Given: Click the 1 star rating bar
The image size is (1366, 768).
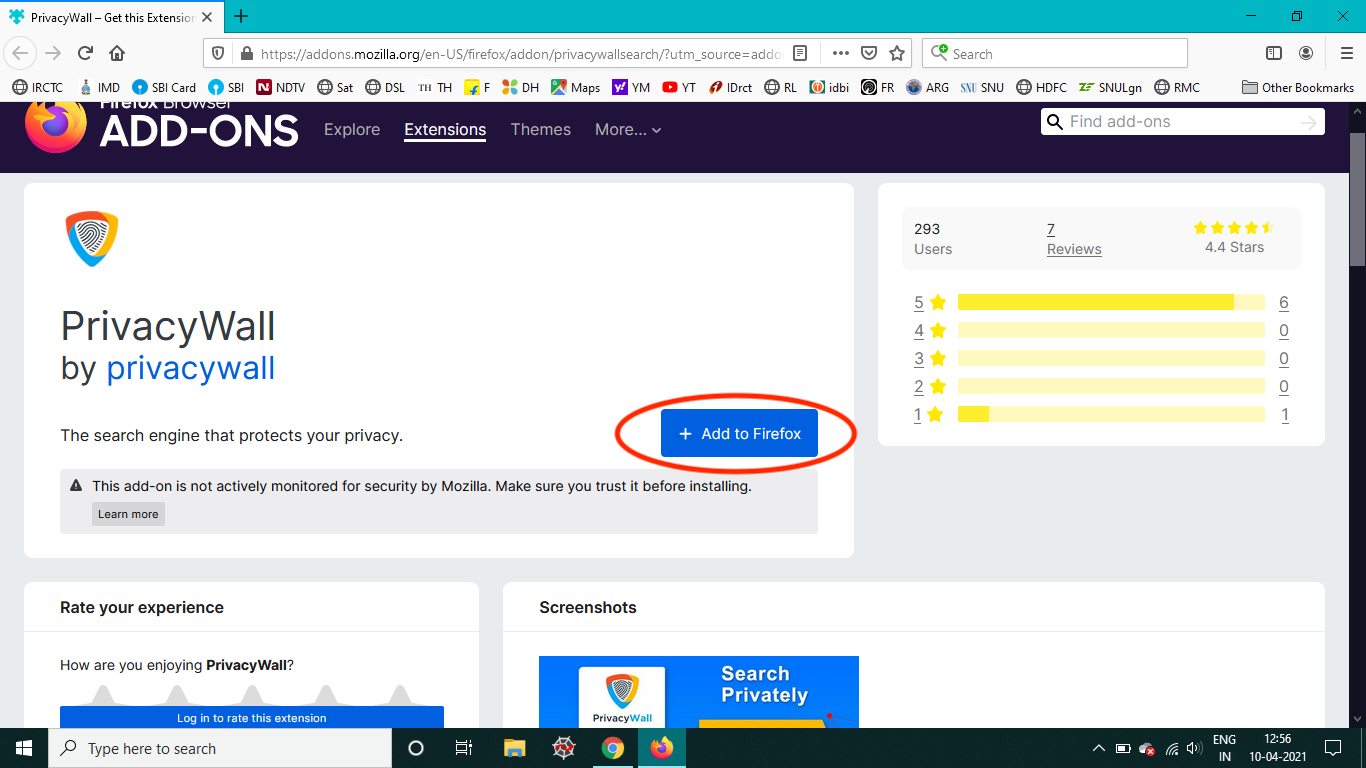Looking at the screenshot, I should (1111, 414).
